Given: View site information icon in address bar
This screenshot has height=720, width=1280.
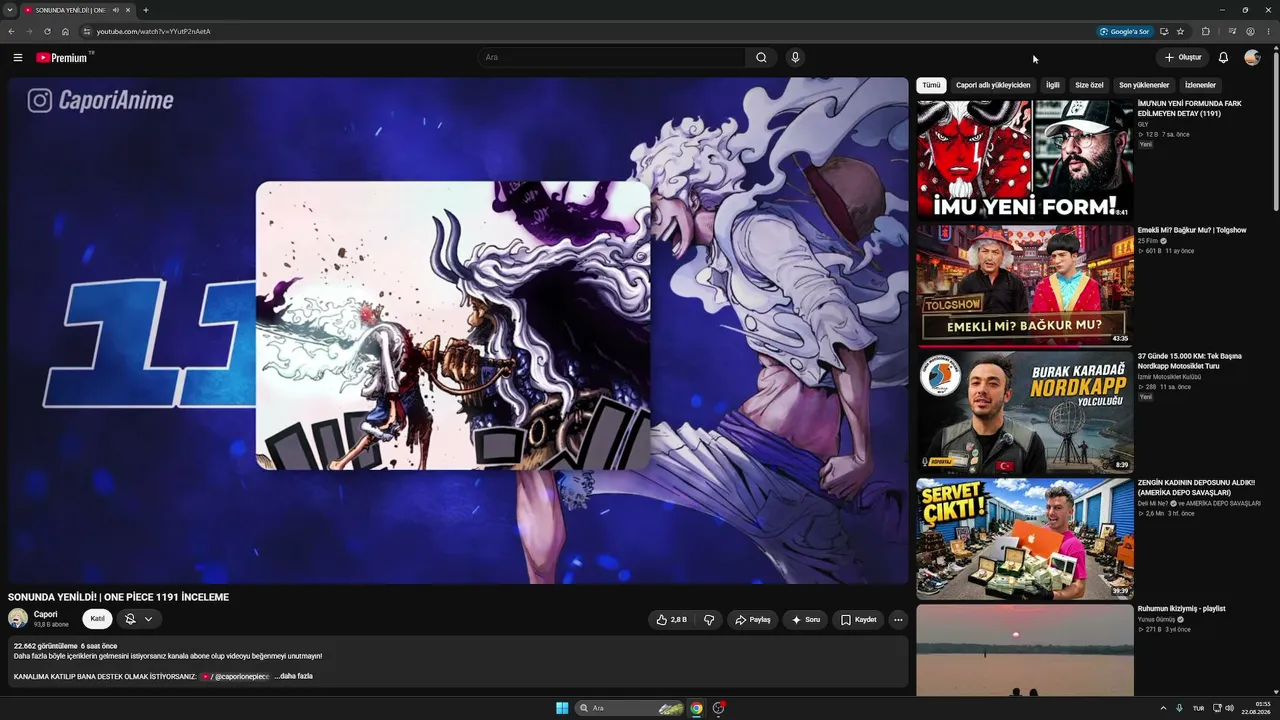Looking at the screenshot, I should click(x=87, y=31).
